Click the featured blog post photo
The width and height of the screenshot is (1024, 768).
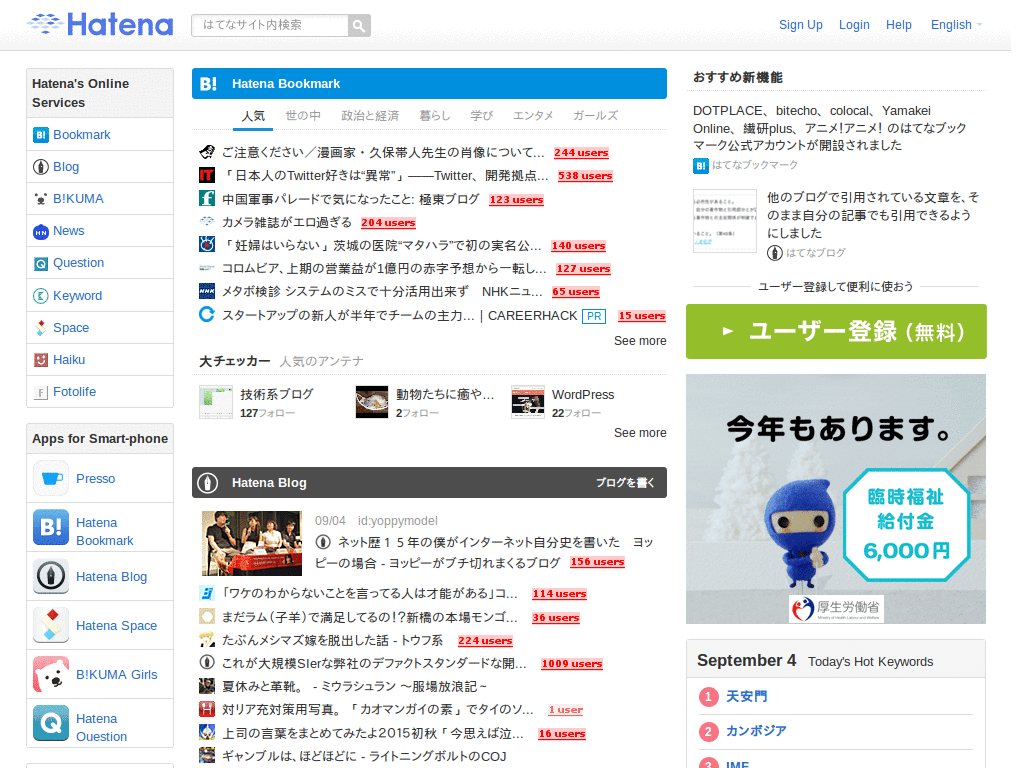click(251, 543)
